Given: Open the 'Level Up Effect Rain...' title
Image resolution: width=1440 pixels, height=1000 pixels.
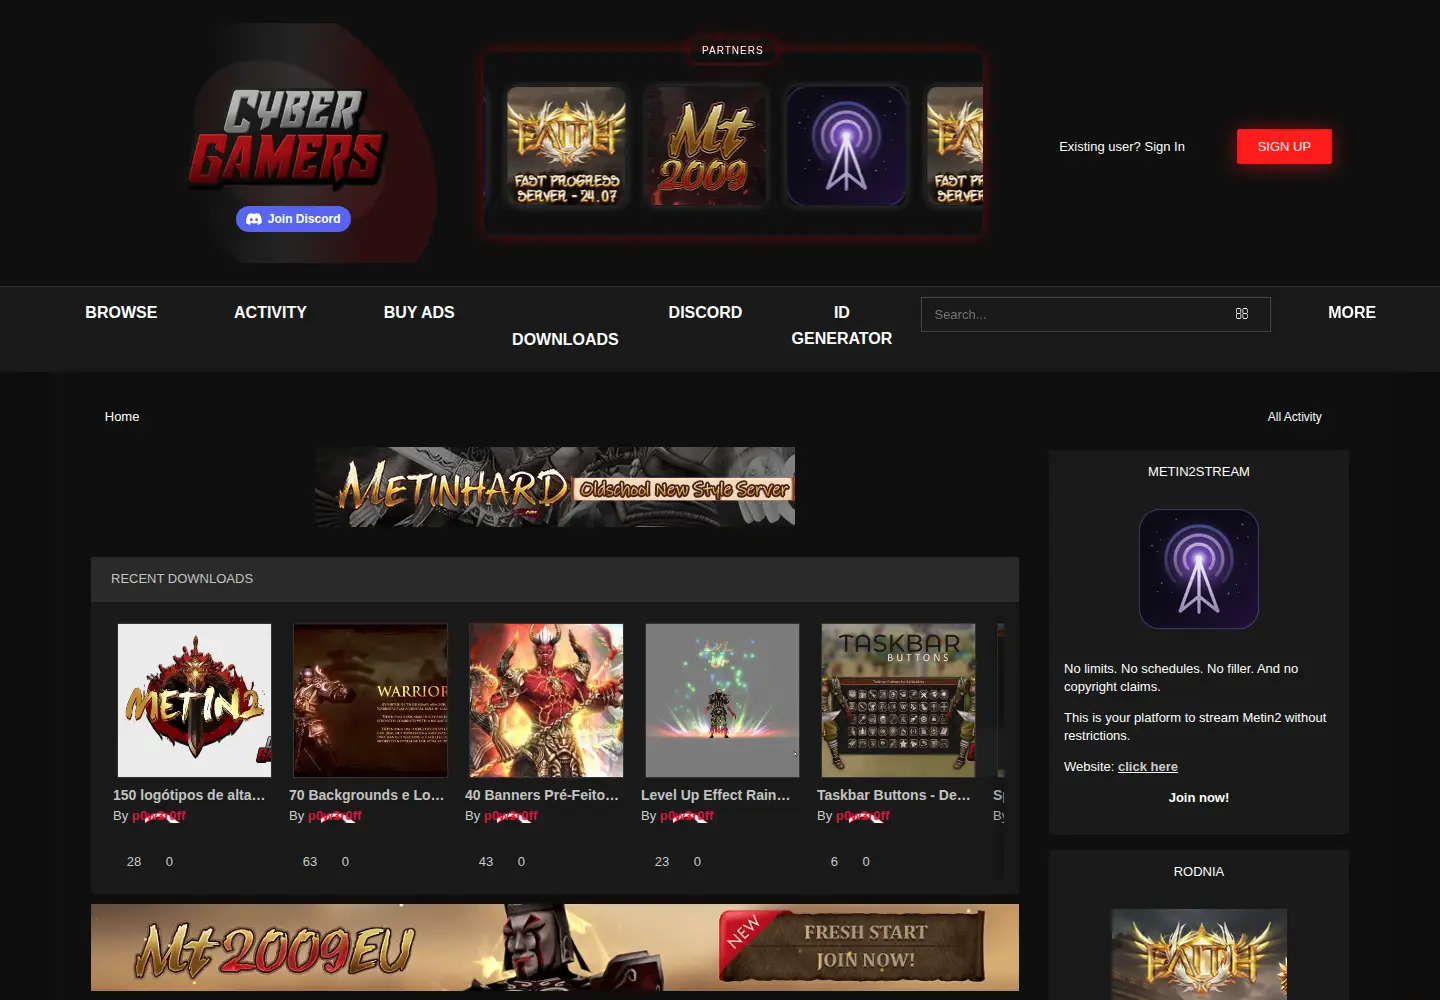Looking at the screenshot, I should click(x=716, y=795).
